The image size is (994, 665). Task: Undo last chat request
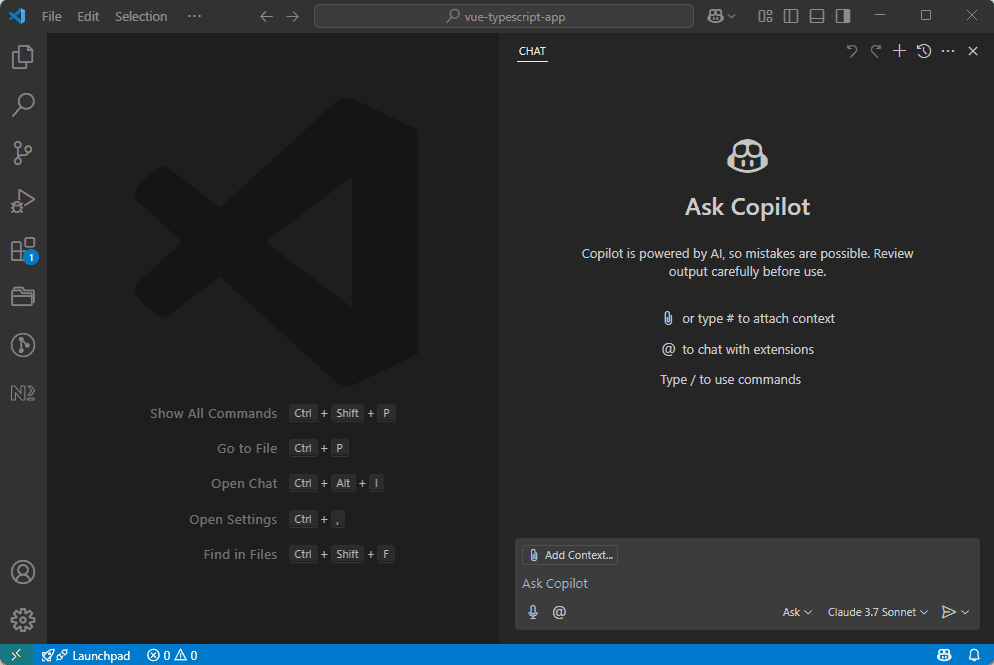coord(851,51)
